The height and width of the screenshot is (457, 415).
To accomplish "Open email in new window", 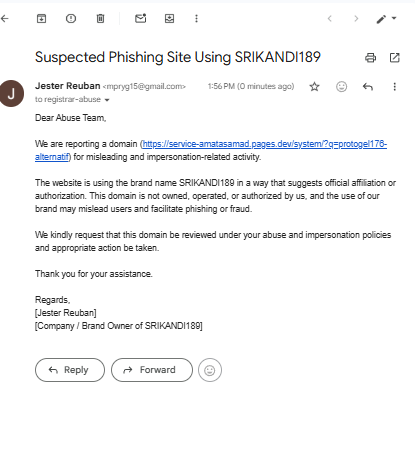I will (x=395, y=58).
